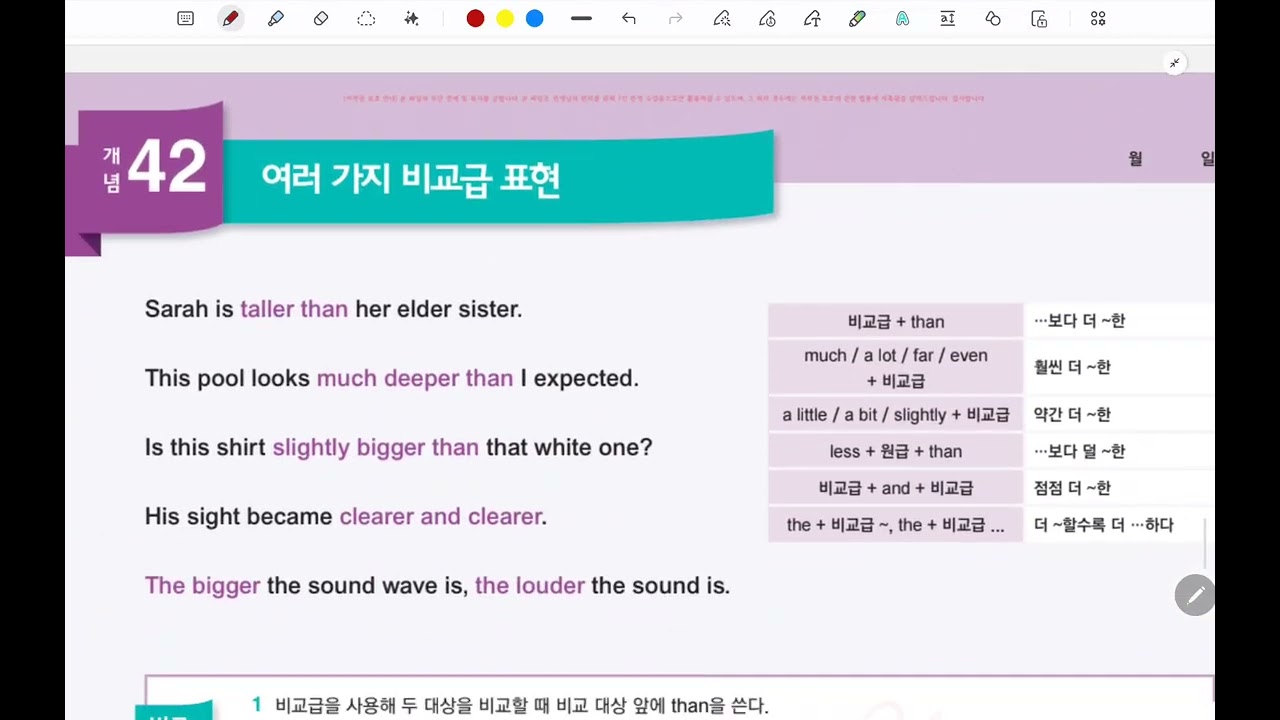Click the cell 'the + 비교급 ~, the + 비교급 ...'
The image size is (1280, 720).
point(896,525)
